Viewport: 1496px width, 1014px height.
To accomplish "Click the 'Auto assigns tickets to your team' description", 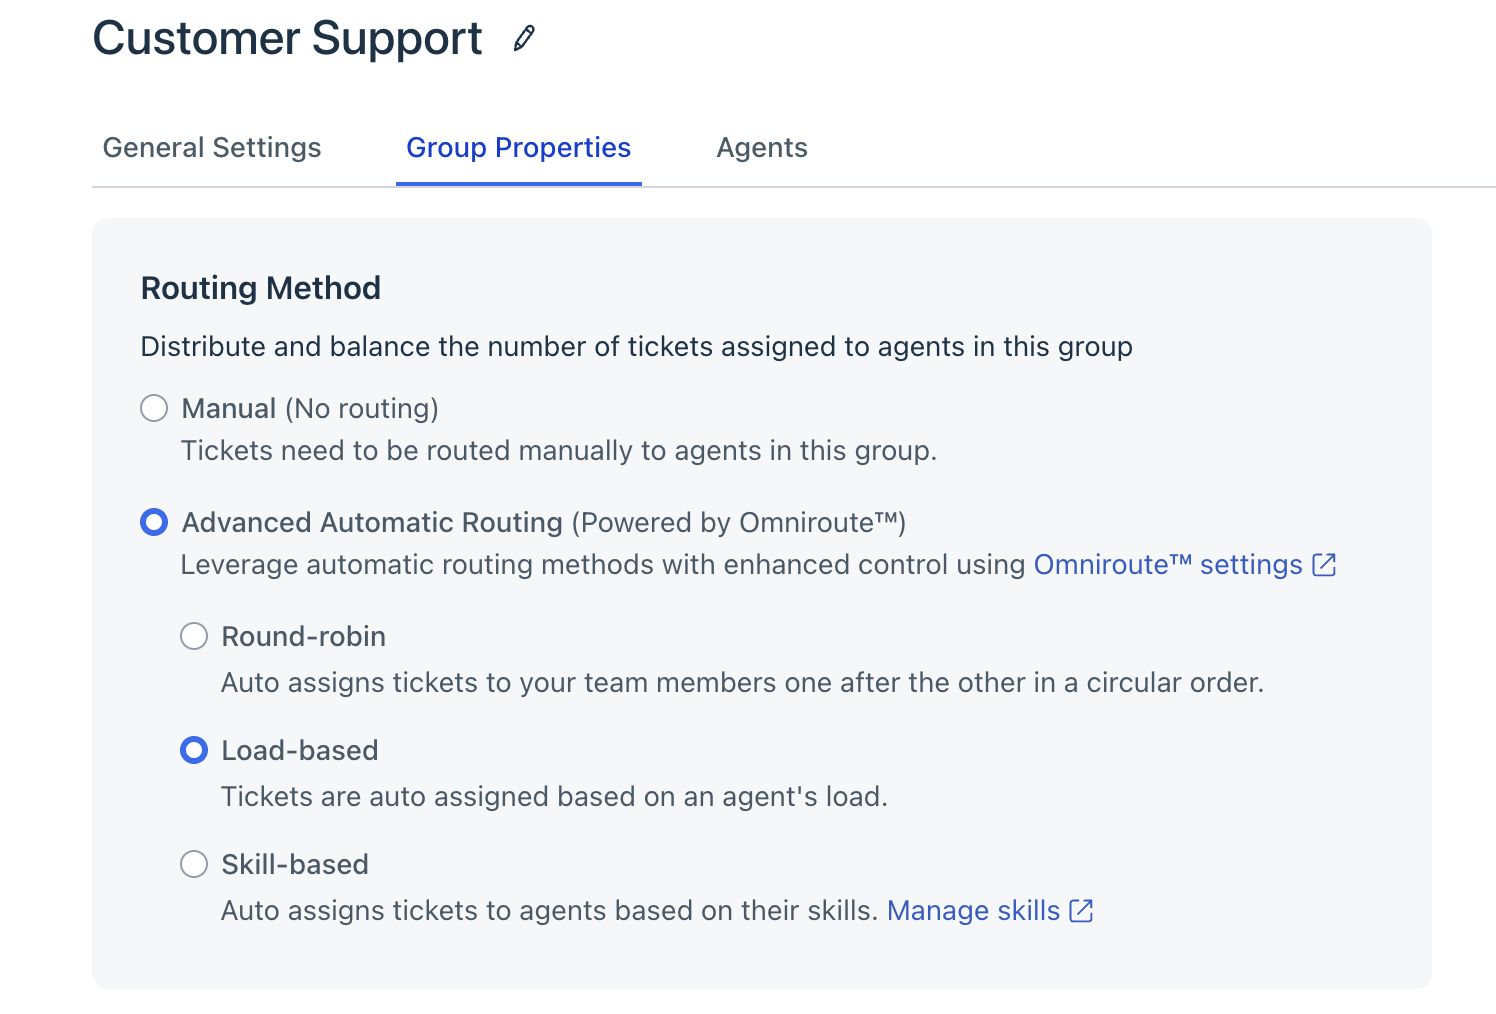I will coord(742,683).
